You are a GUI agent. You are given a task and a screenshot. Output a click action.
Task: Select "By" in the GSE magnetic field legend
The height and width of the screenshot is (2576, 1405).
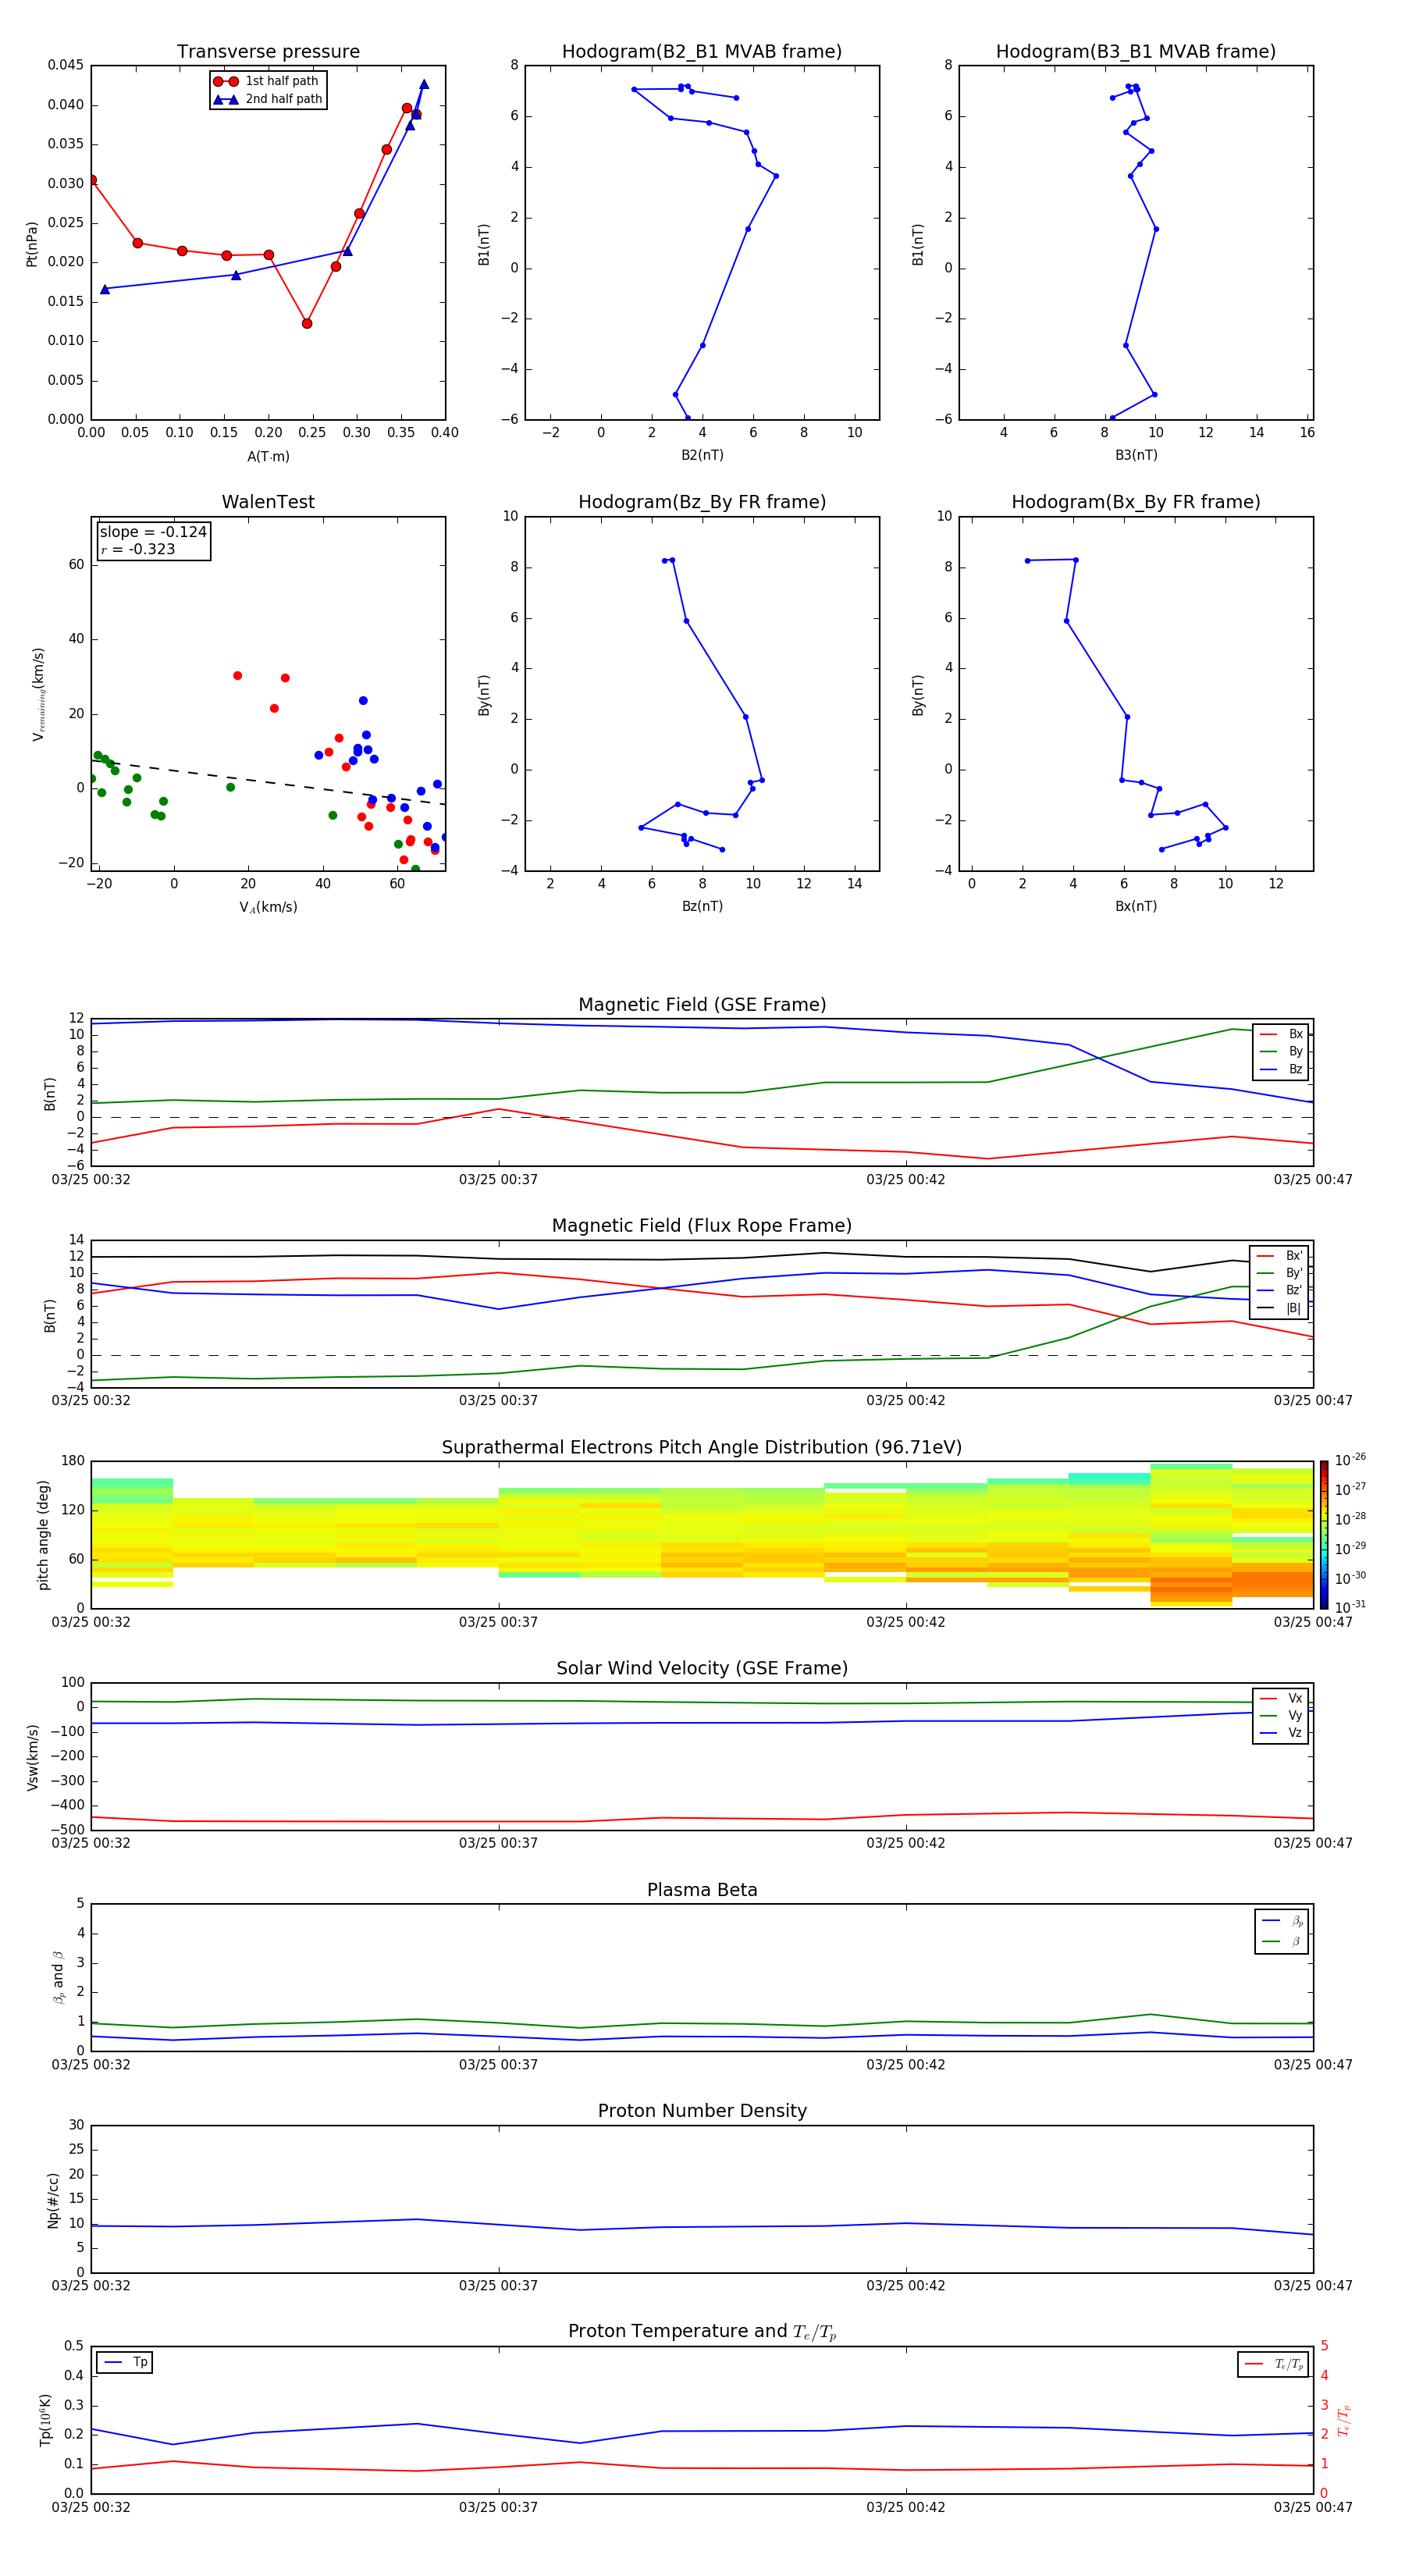click(x=1281, y=1051)
